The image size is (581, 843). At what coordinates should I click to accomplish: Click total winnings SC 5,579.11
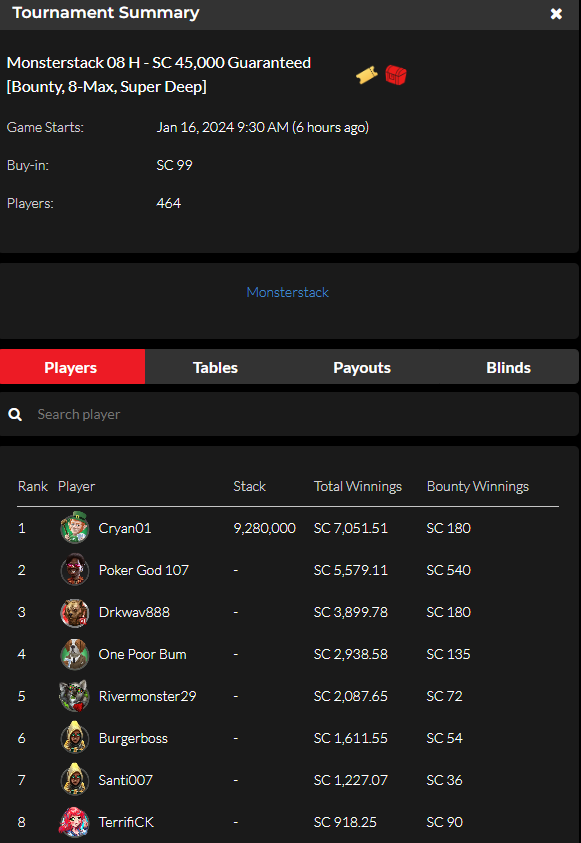click(x=351, y=570)
